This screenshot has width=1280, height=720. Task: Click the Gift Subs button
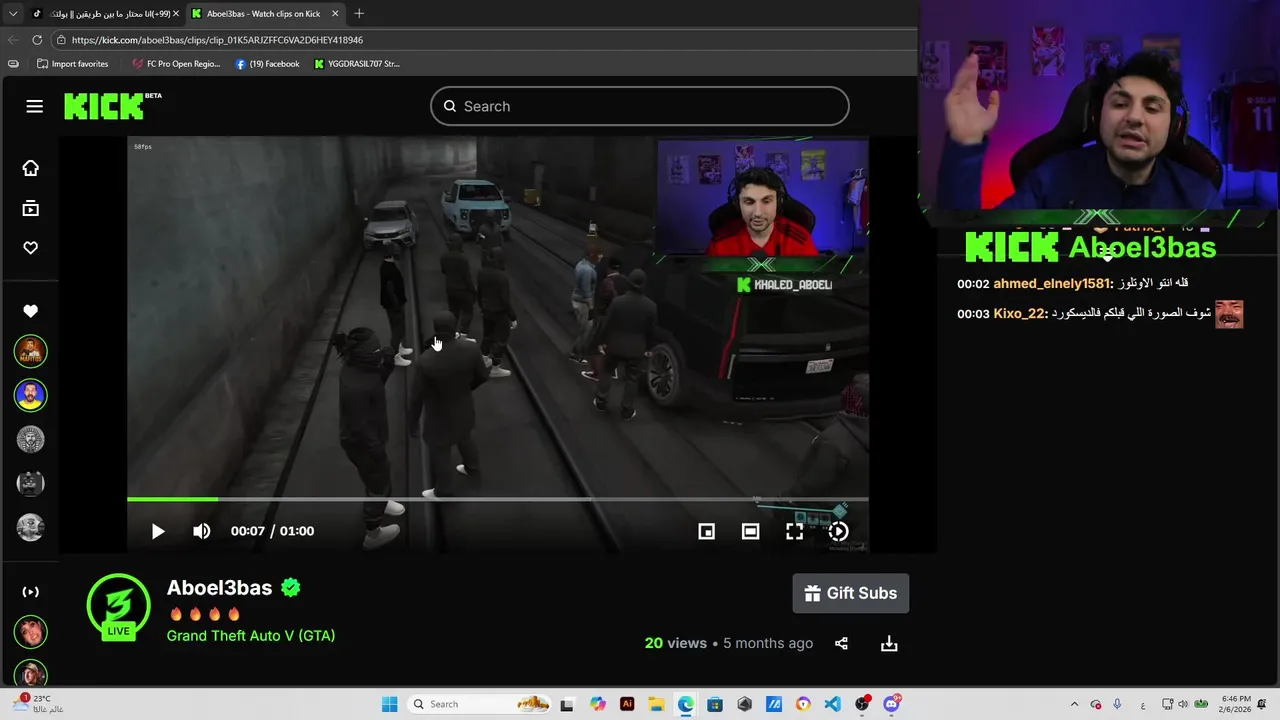pyautogui.click(x=850, y=593)
